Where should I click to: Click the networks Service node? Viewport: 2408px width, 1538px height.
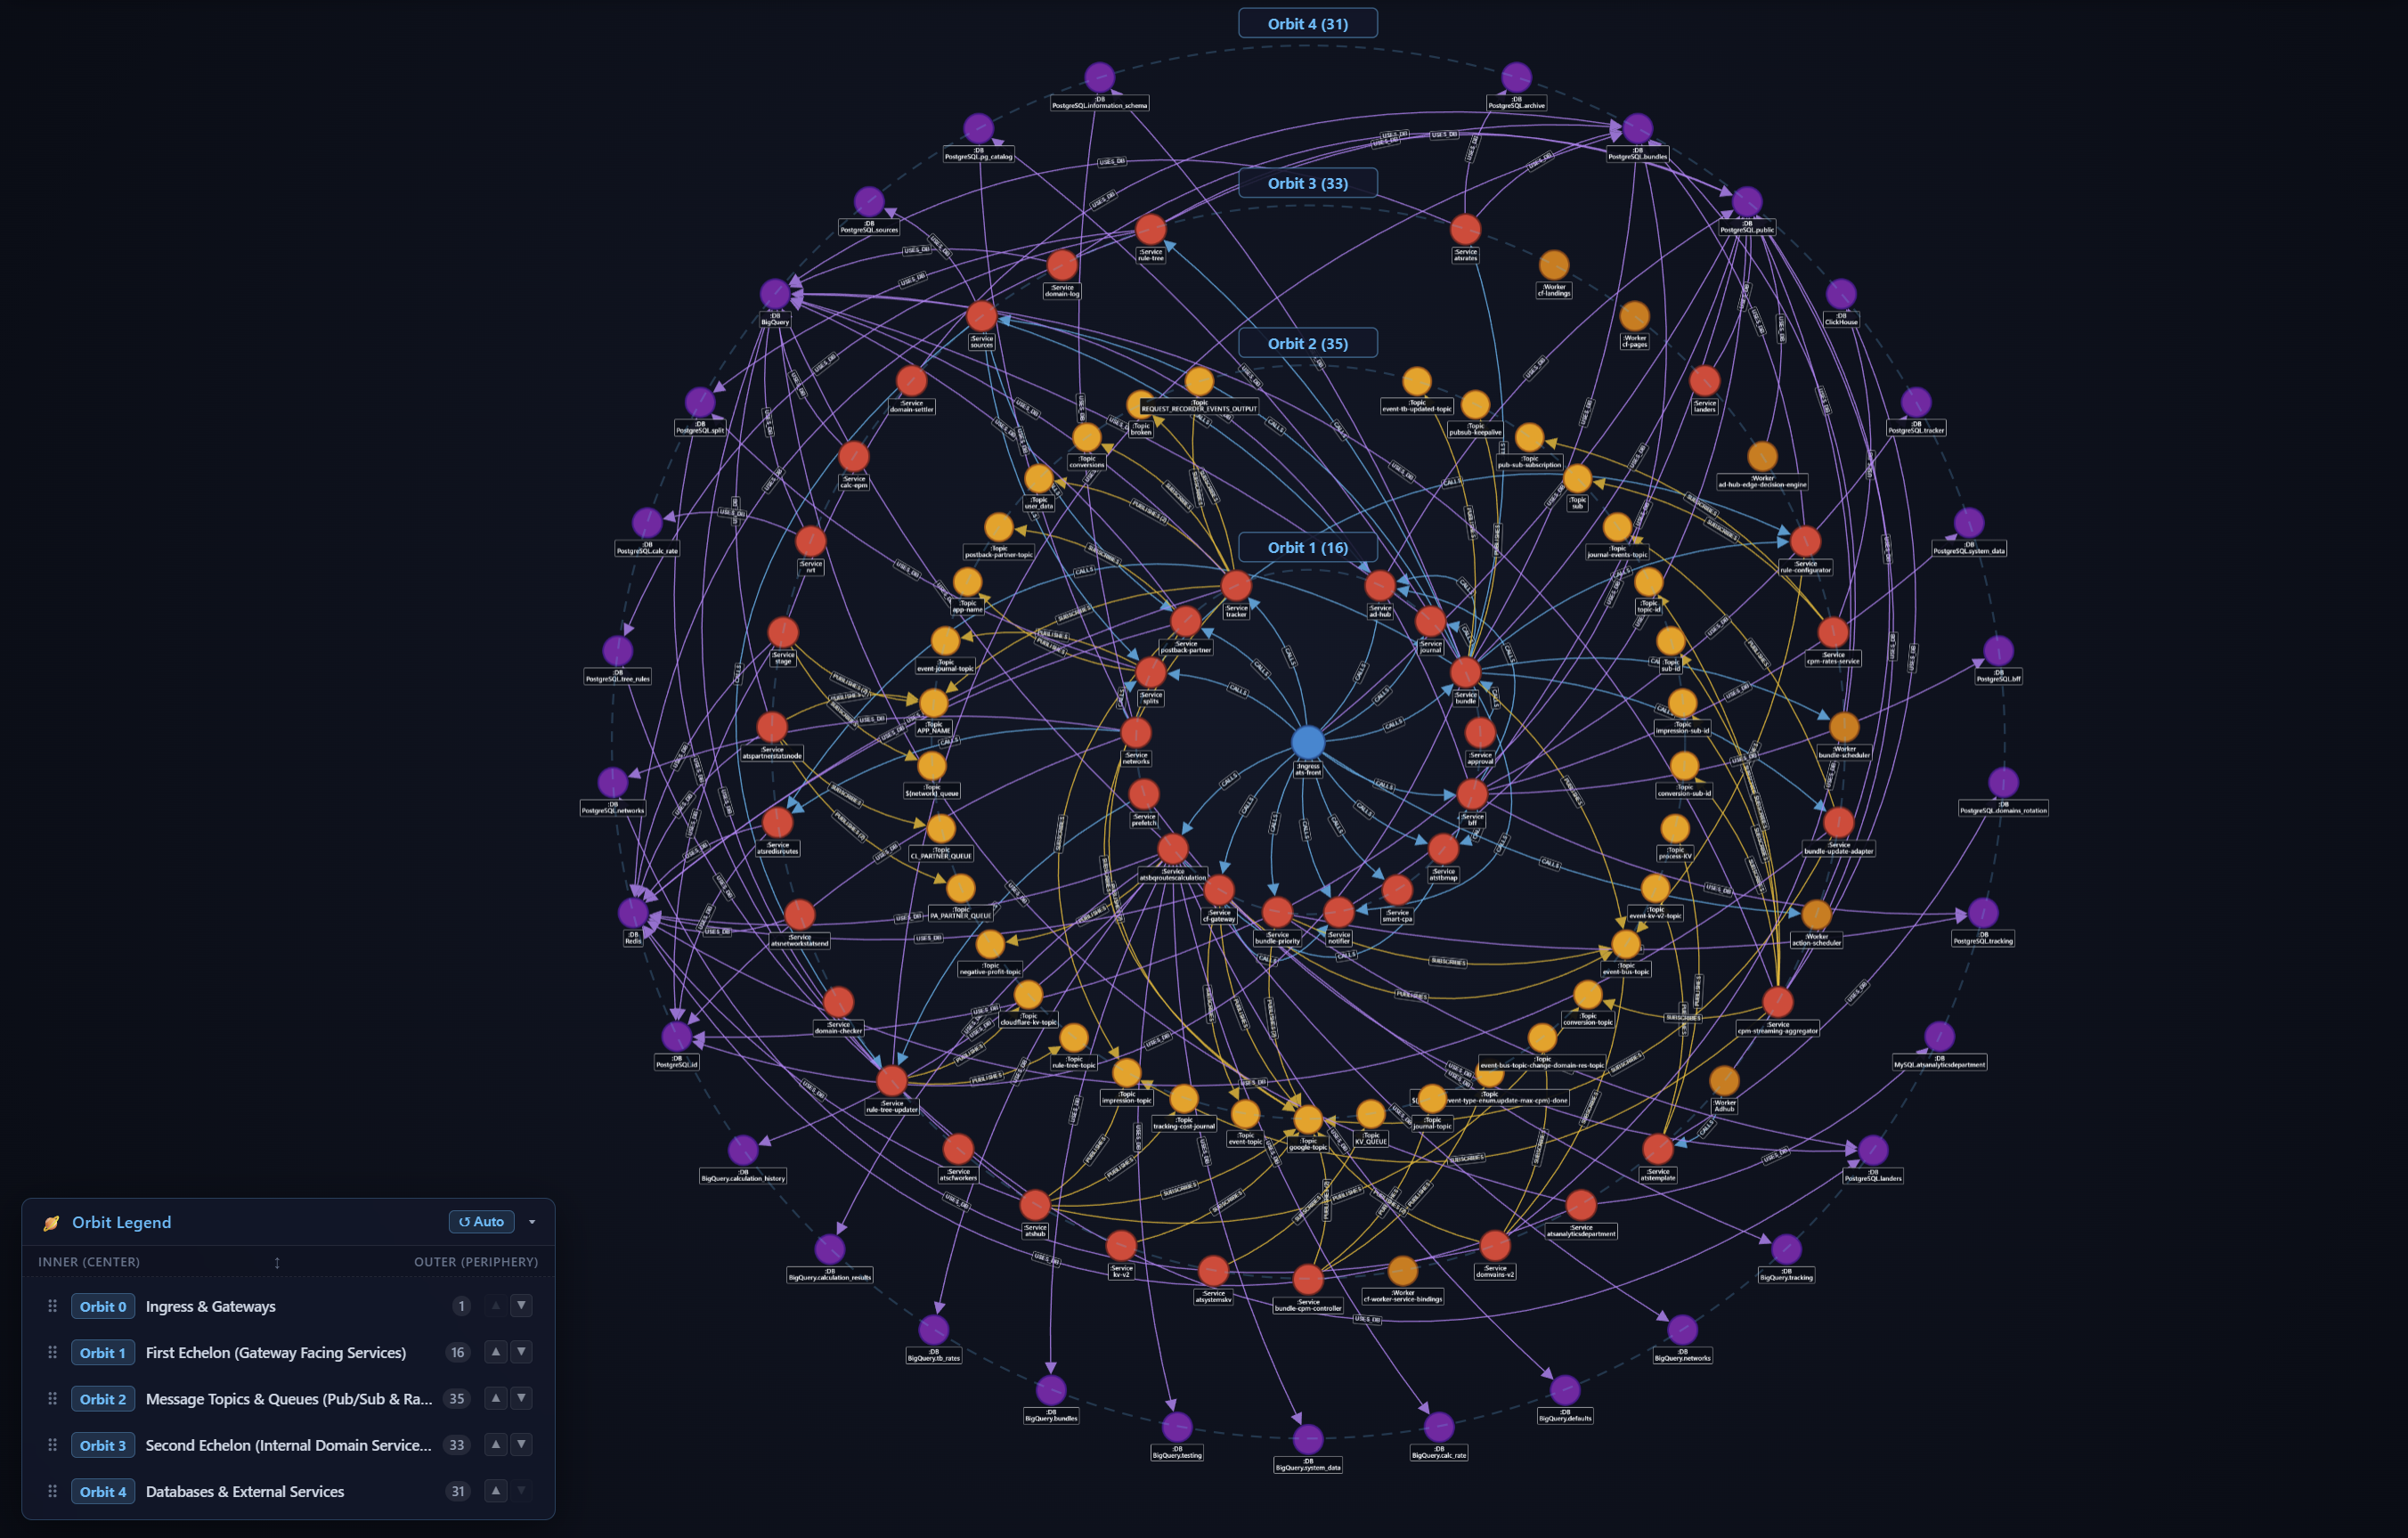point(1136,732)
